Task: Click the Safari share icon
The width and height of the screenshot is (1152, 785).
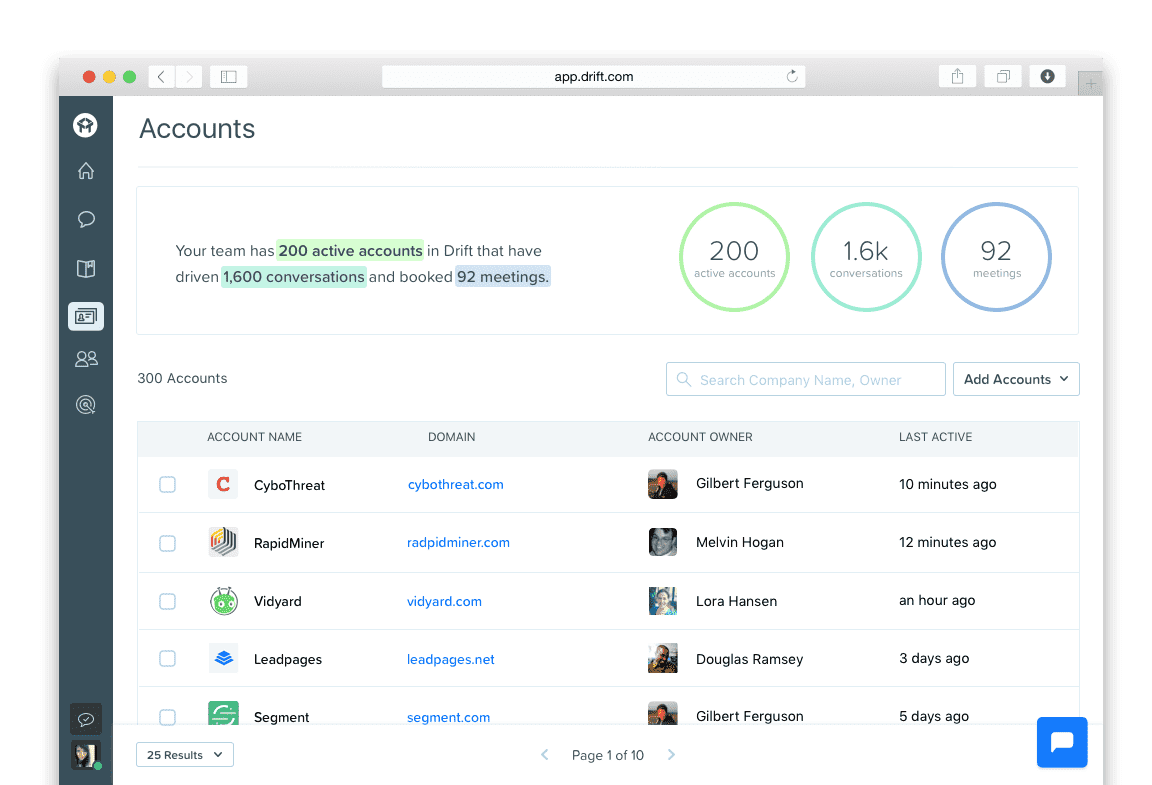Action: tap(957, 76)
